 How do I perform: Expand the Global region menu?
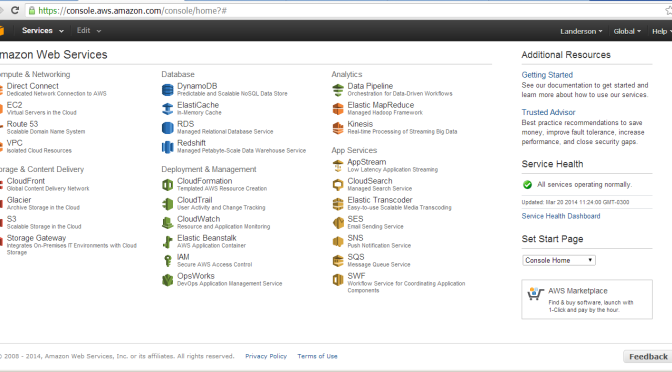(x=627, y=31)
